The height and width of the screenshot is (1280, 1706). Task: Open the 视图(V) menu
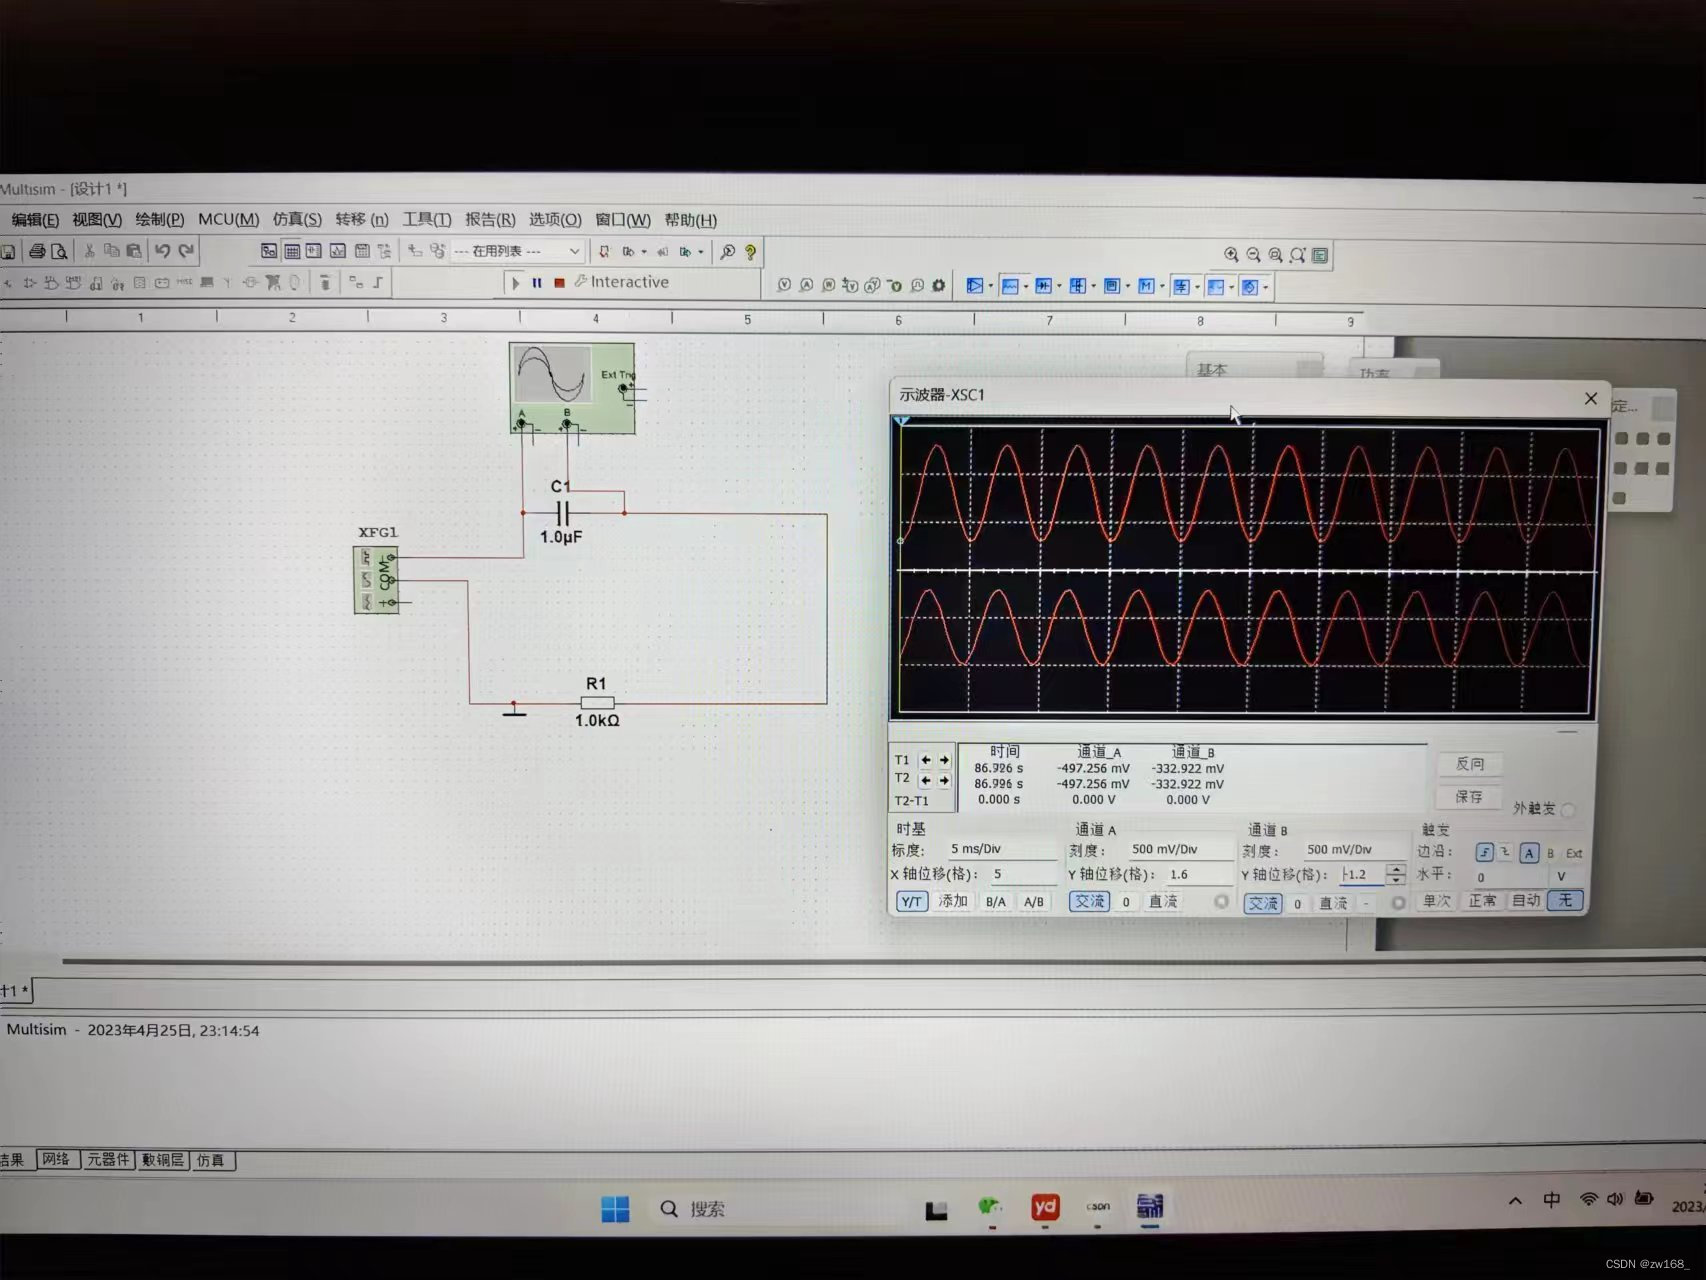click(97, 220)
